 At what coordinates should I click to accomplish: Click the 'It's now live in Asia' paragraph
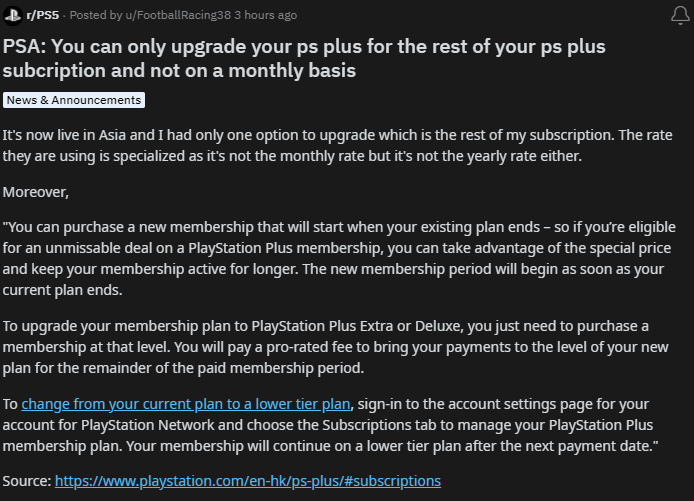(x=337, y=146)
